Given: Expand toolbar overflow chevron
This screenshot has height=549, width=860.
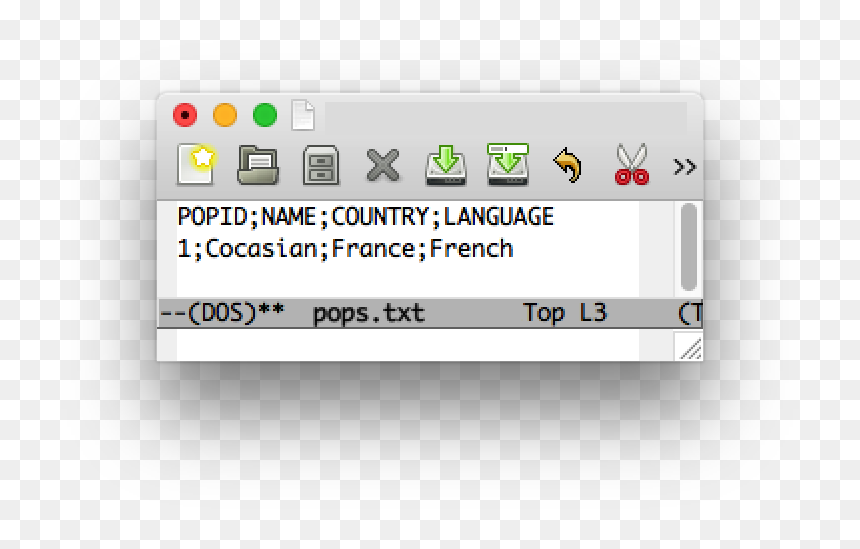Looking at the screenshot, I should click(x=684, y=166).
